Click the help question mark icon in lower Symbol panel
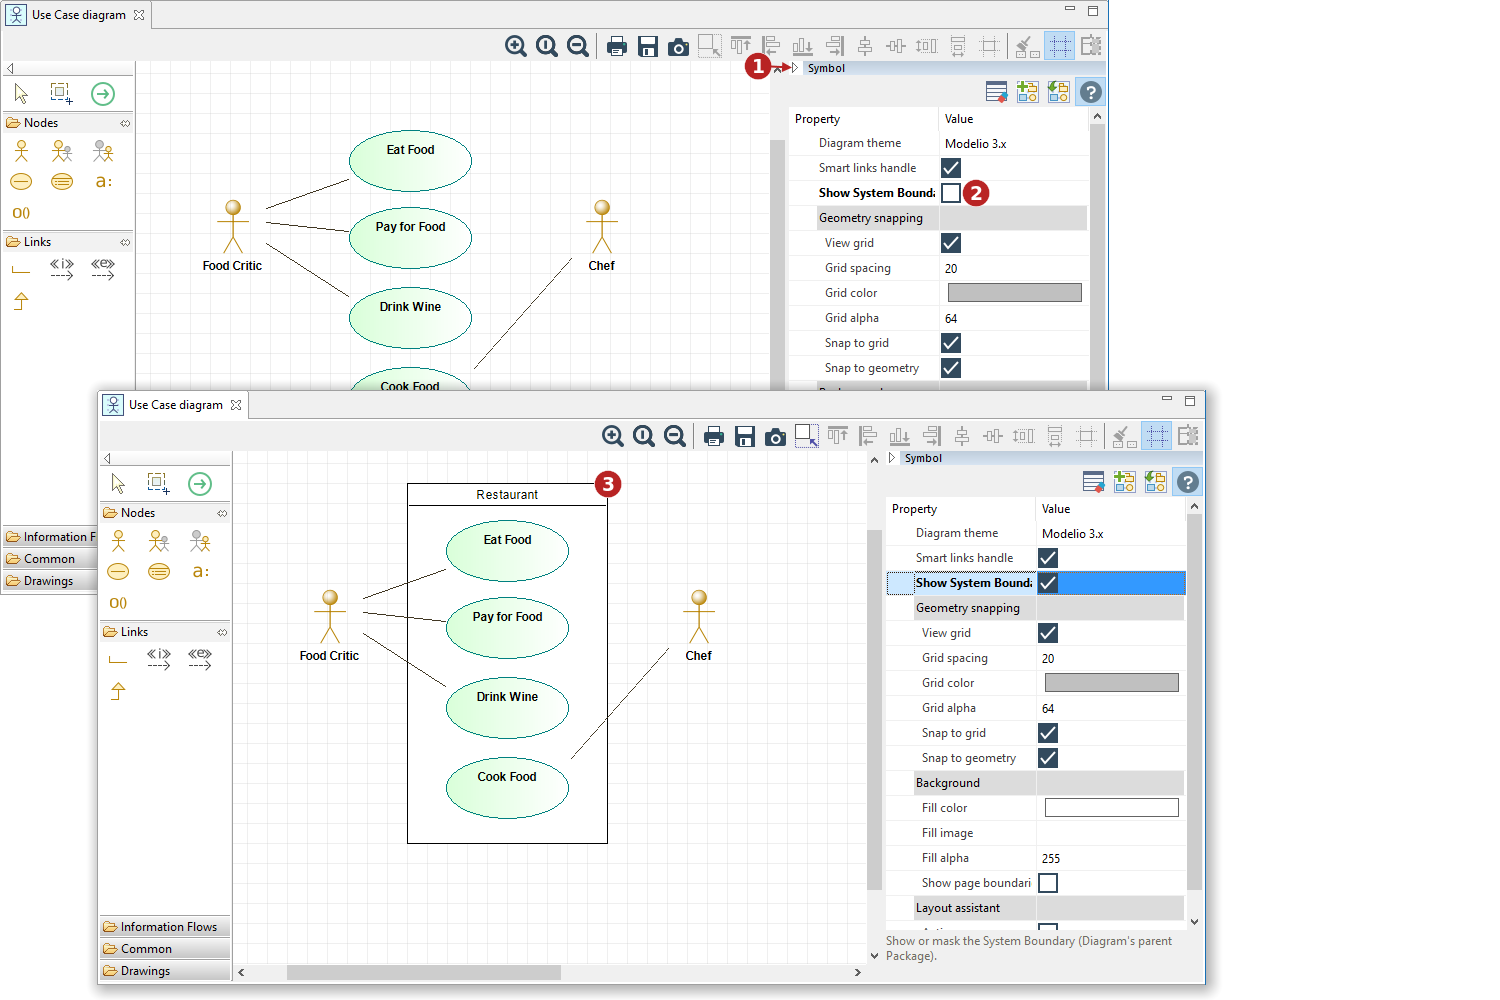The width and height of the screenshot is (1500, 1000). point(1187,482)
